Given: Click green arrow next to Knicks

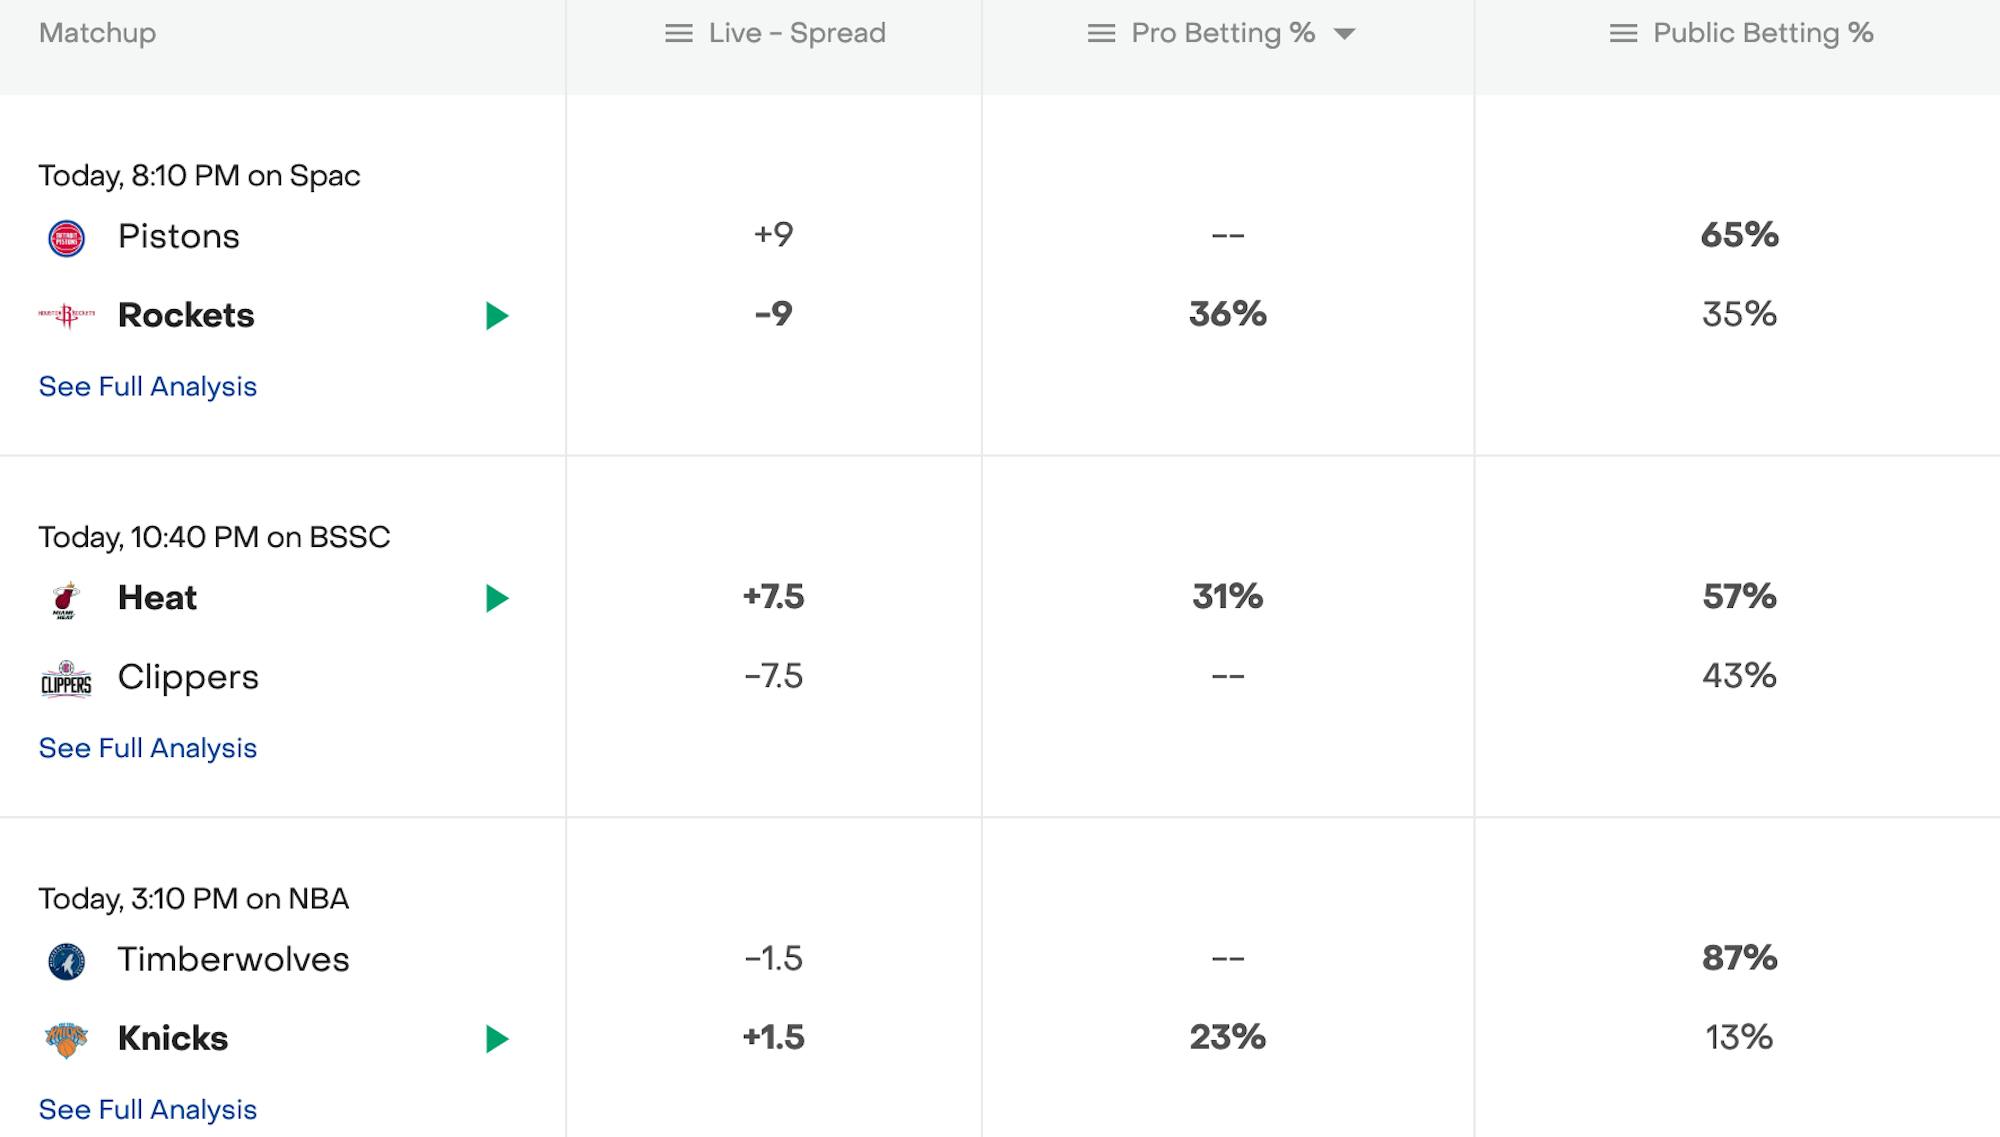Looking at the screenshot, I should pos(497,1039).
